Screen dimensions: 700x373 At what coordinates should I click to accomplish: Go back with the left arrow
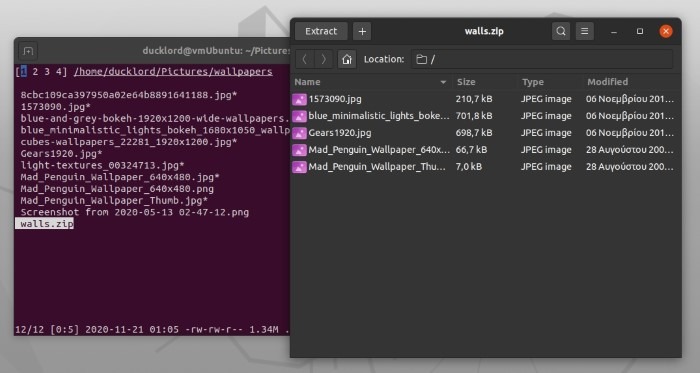coord(305,59)
